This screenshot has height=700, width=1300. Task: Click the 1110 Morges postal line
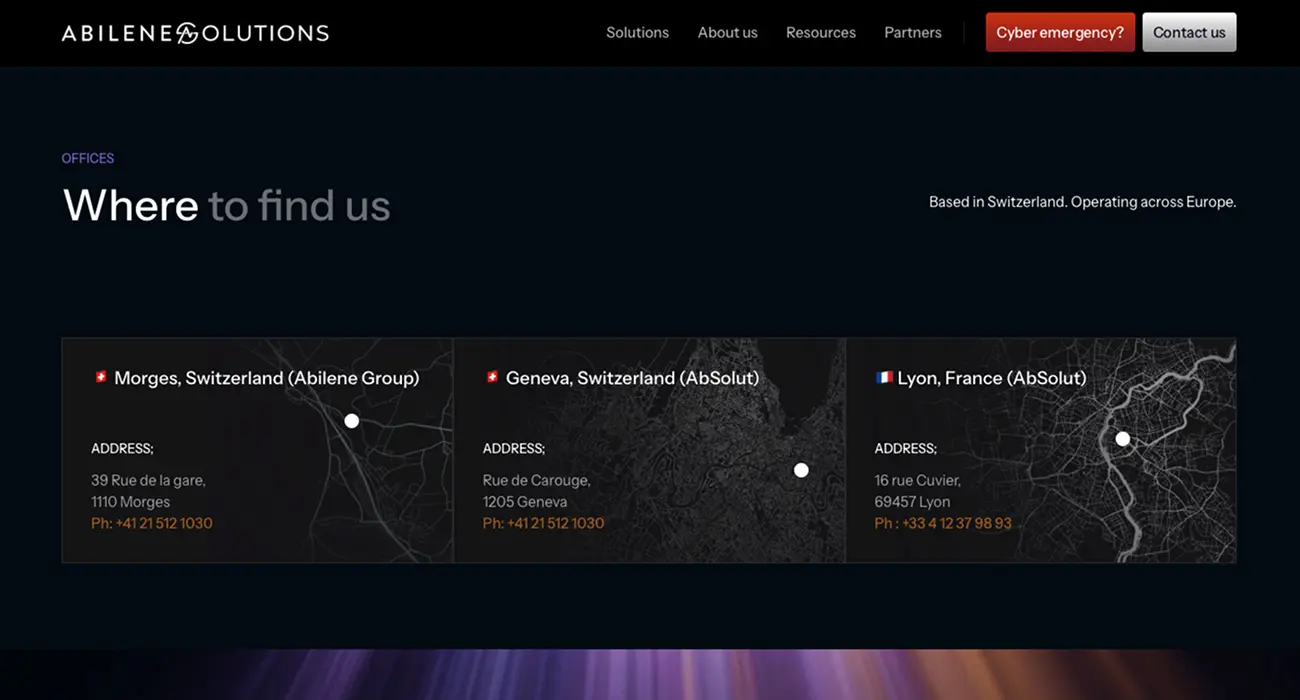point(131,502)
